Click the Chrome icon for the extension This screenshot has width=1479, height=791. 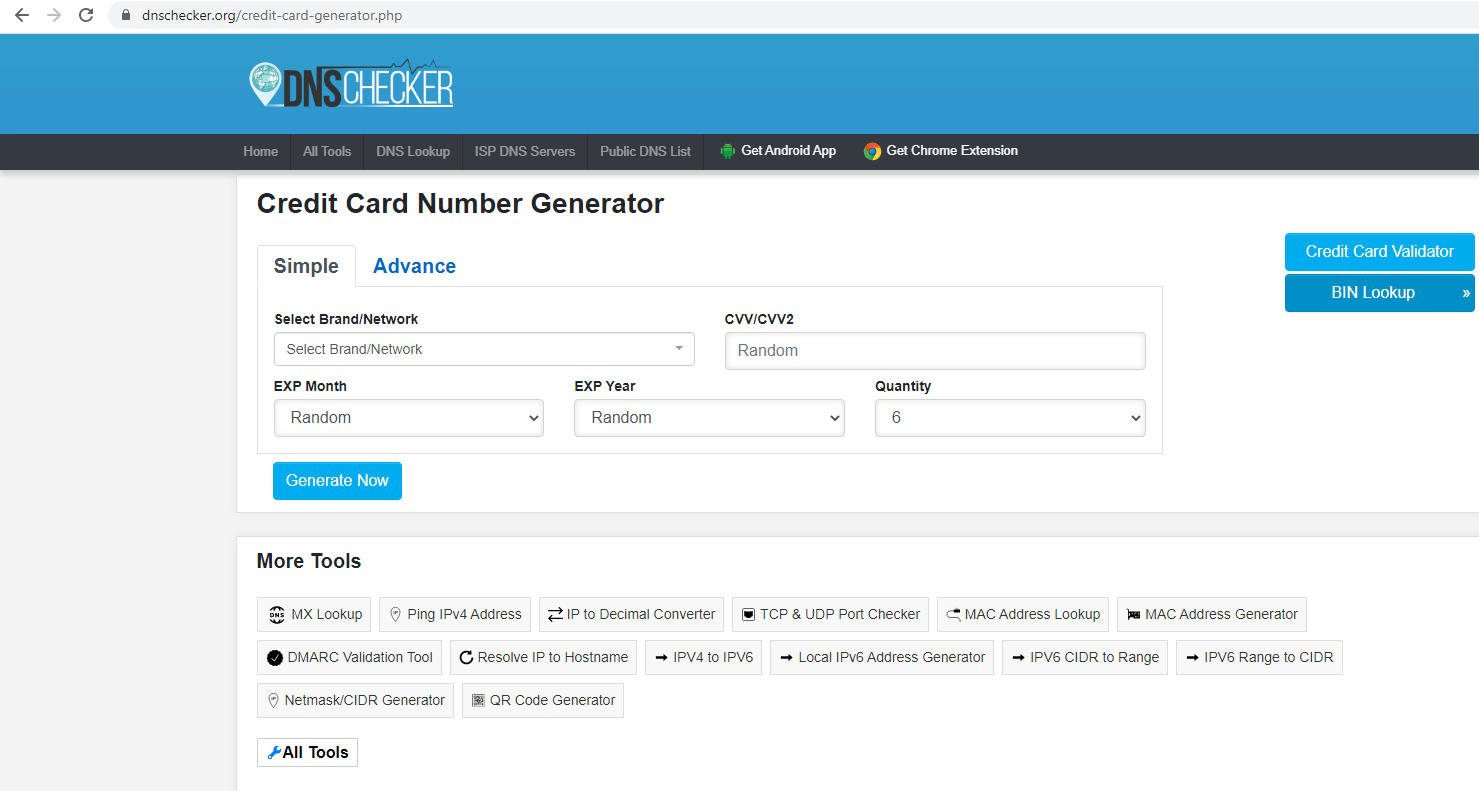click(872, 151)
